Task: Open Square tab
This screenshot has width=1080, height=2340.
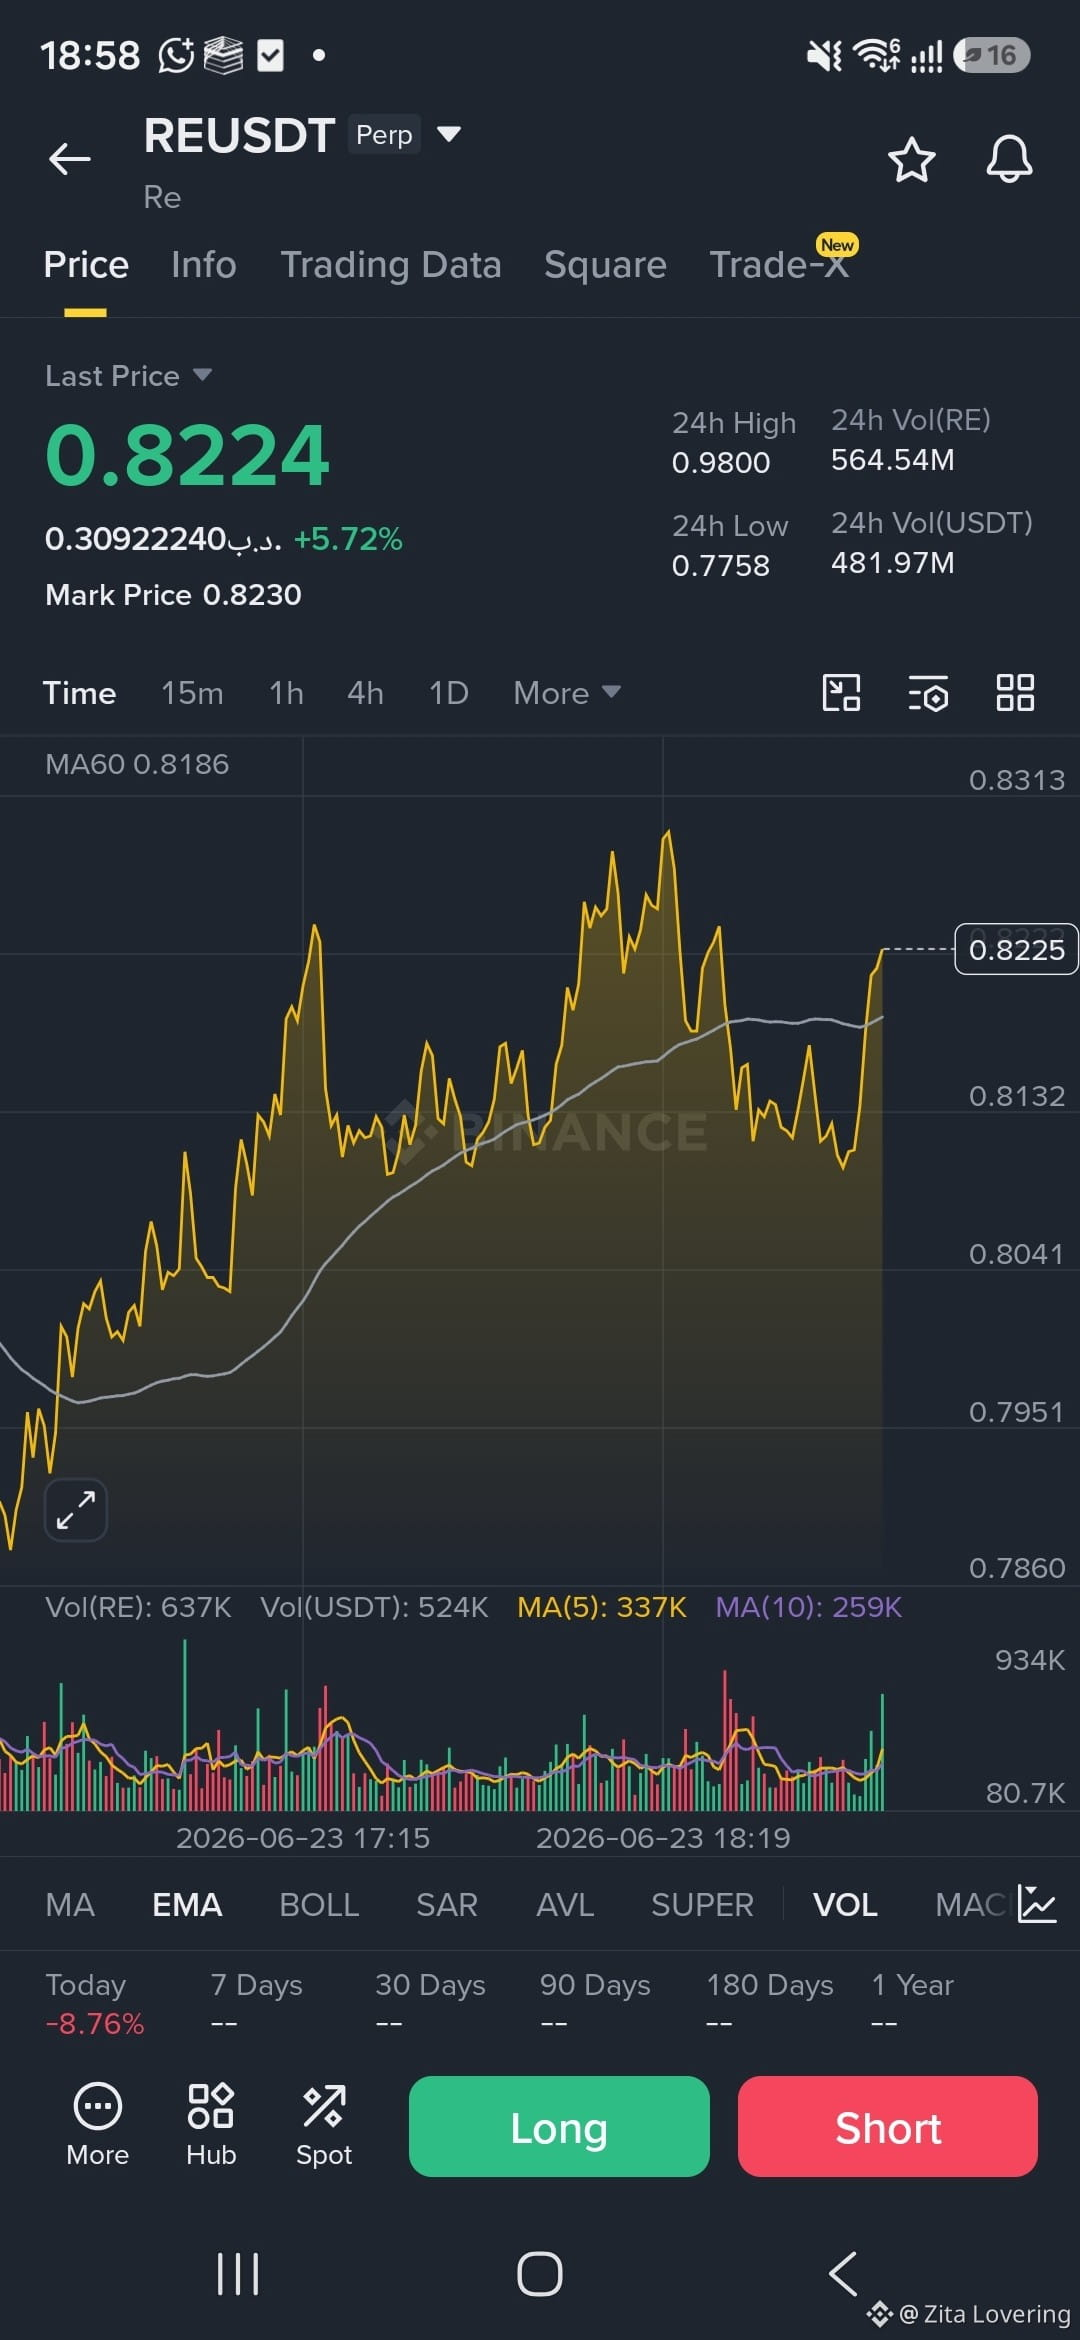Action: tap(605, 265)
